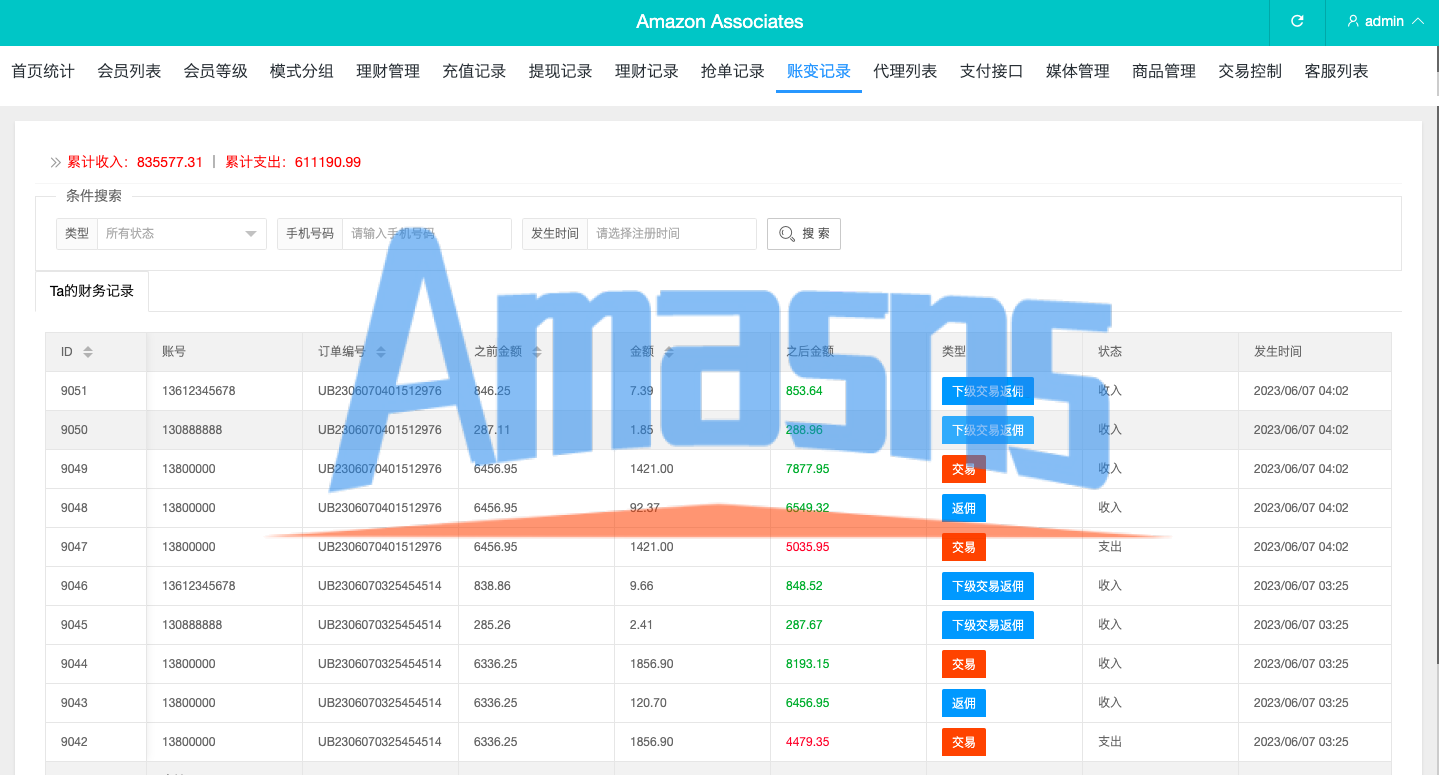Click the refresh icon in header
Viewport: 1439px width, 775px height.
pyautogui.click(x=1297, y=21)
